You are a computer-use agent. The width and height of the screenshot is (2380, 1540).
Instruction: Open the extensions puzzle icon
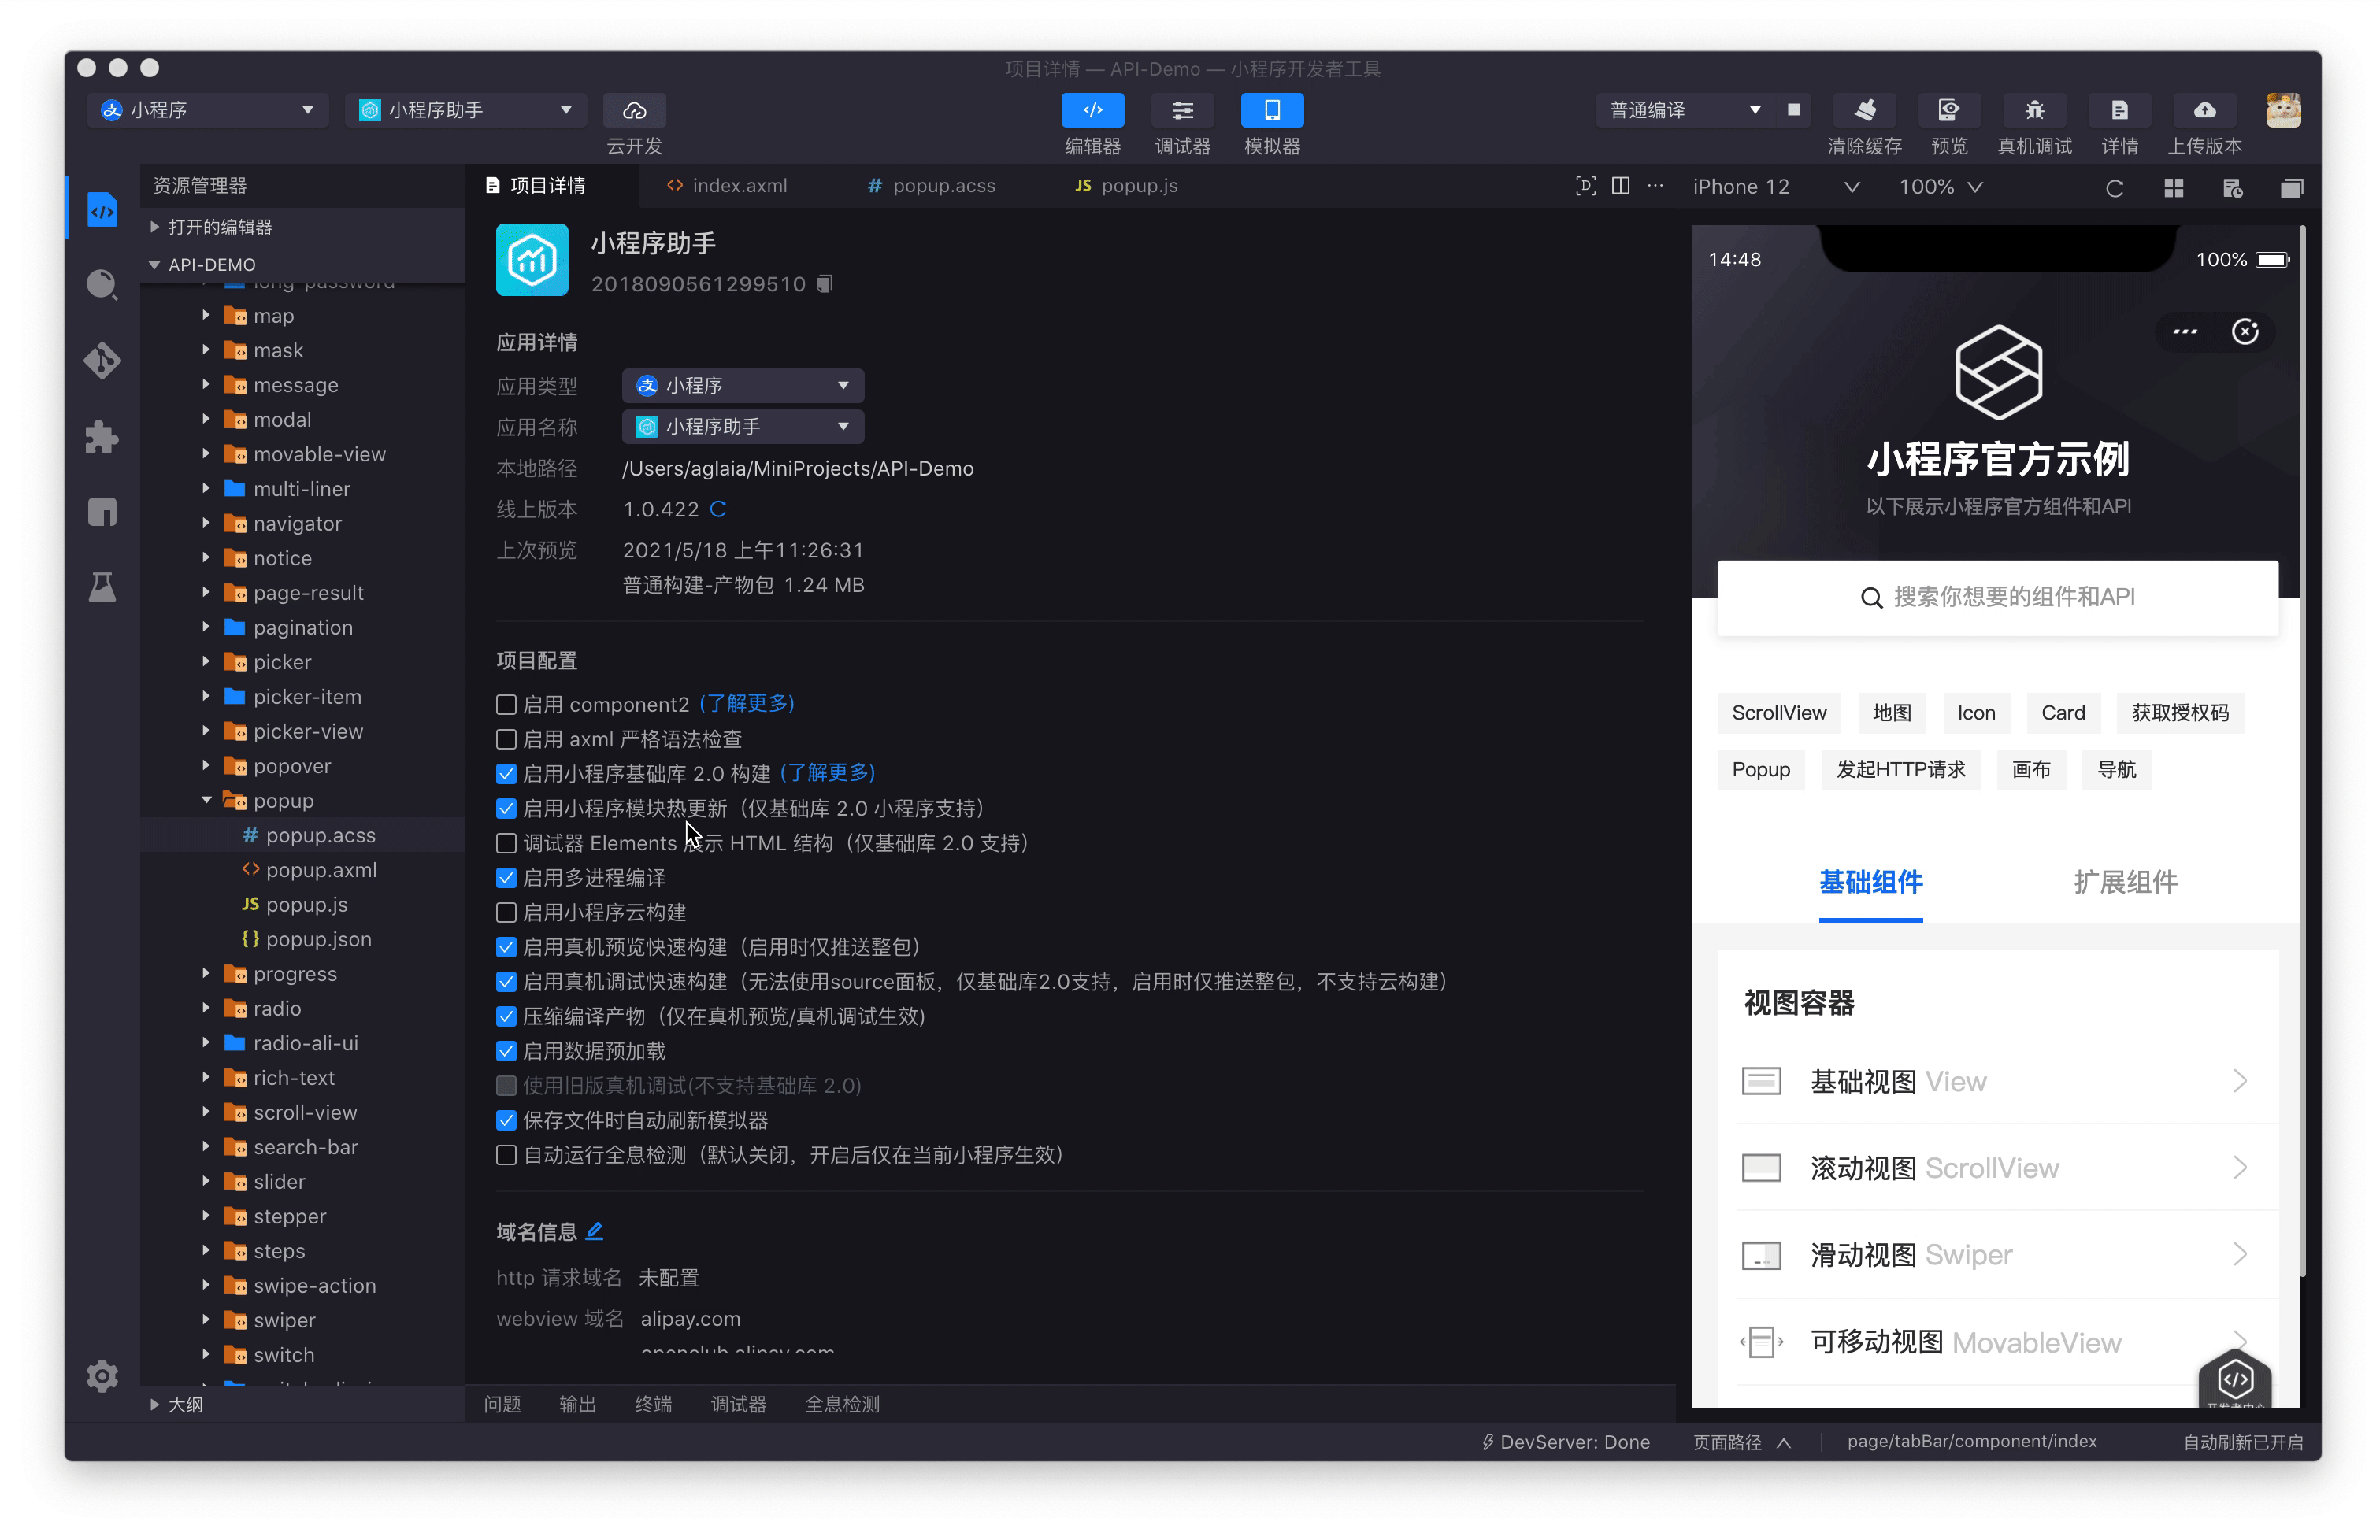(x=102, y=437)
